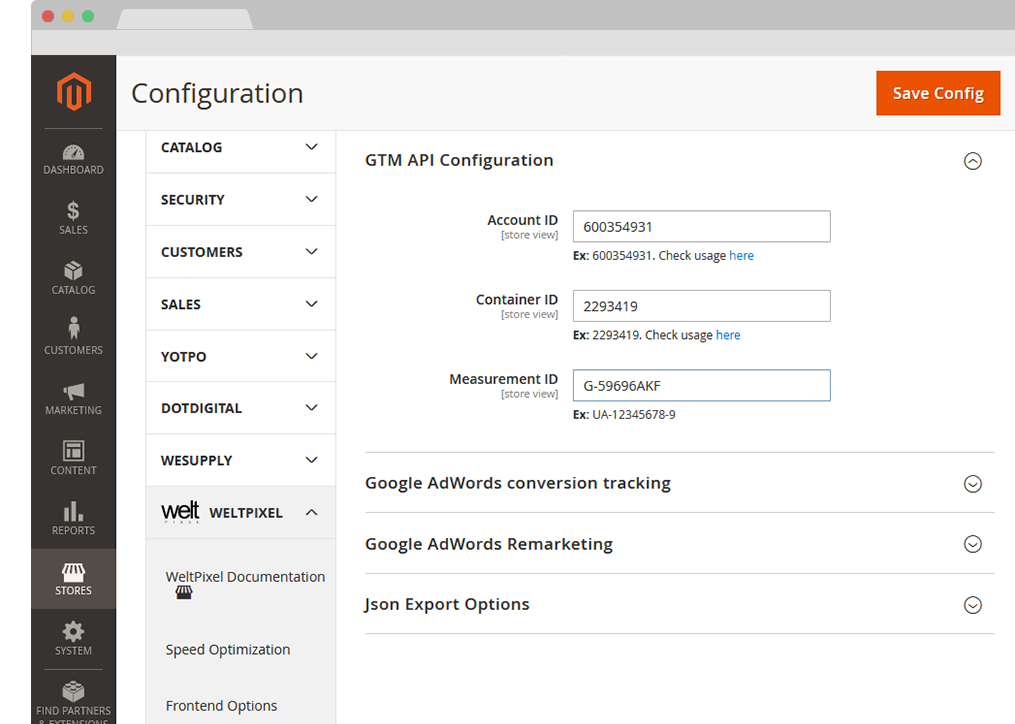Open the System gear icon
The image size is (1015, 724).
click(x=73, y=632)
